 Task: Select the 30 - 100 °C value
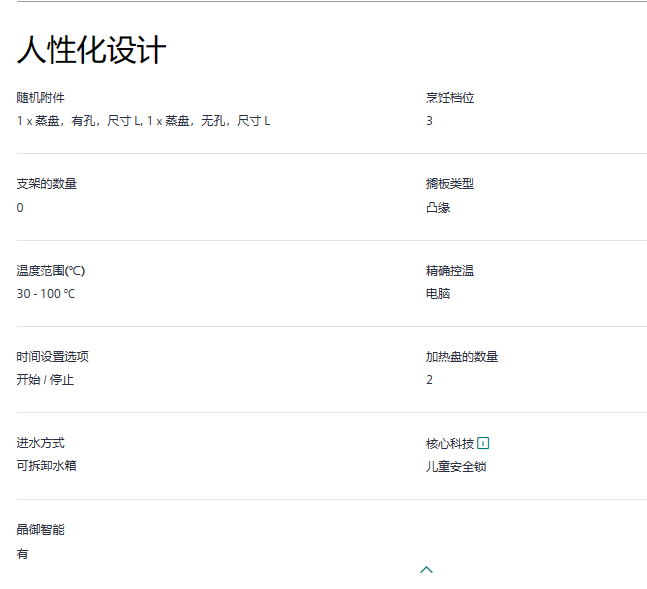point(46,294)
